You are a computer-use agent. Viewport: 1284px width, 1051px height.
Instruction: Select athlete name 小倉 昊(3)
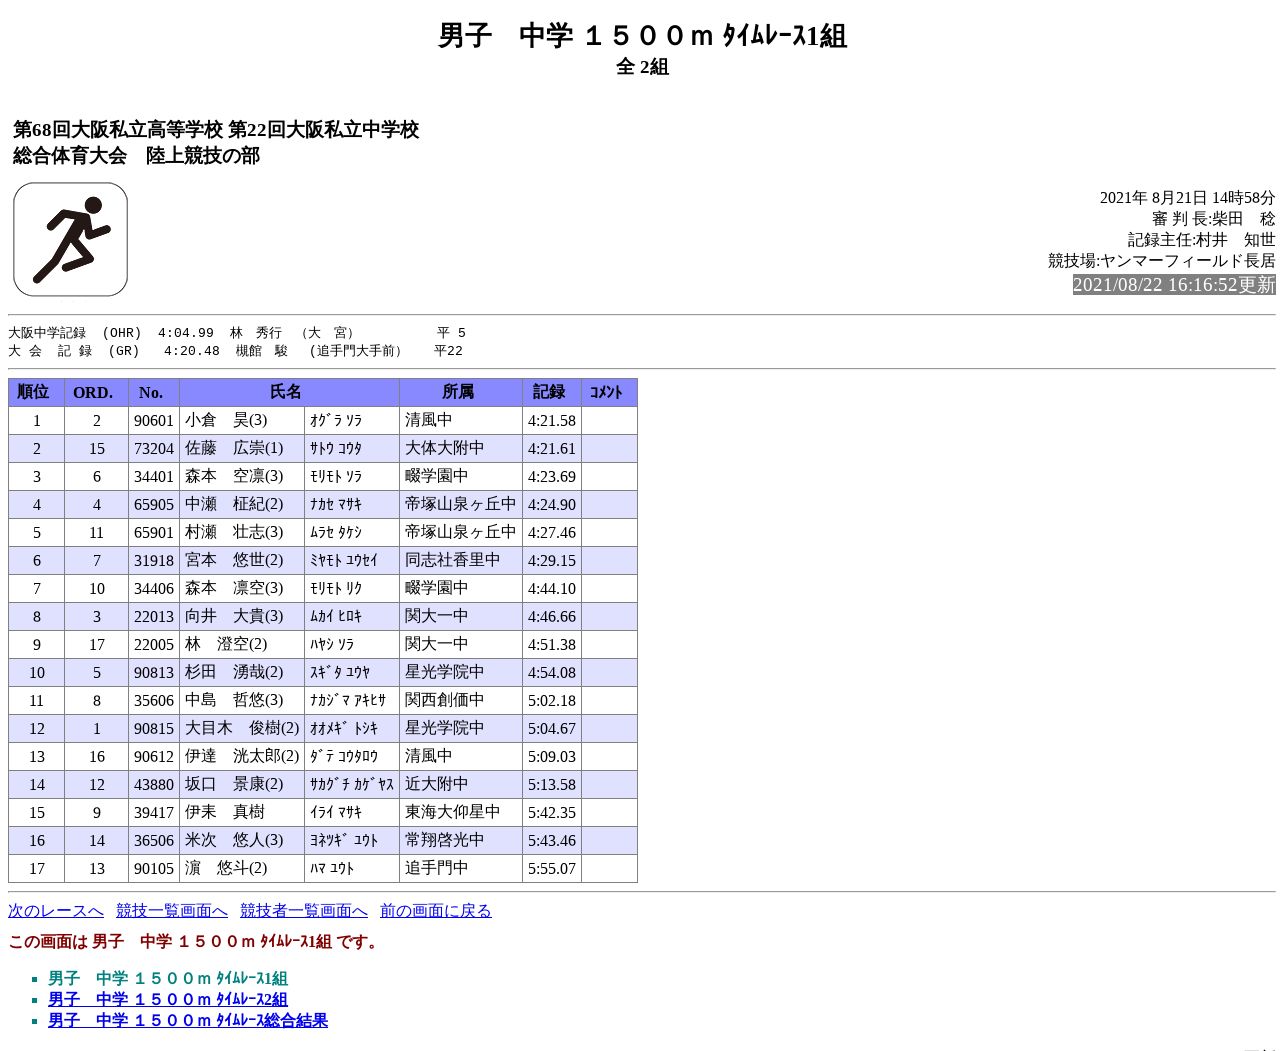coord(226,421)
